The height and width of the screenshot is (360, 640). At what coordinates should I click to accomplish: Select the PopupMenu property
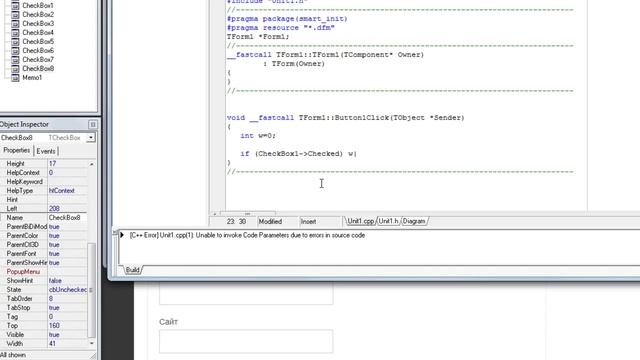point(44,271)
